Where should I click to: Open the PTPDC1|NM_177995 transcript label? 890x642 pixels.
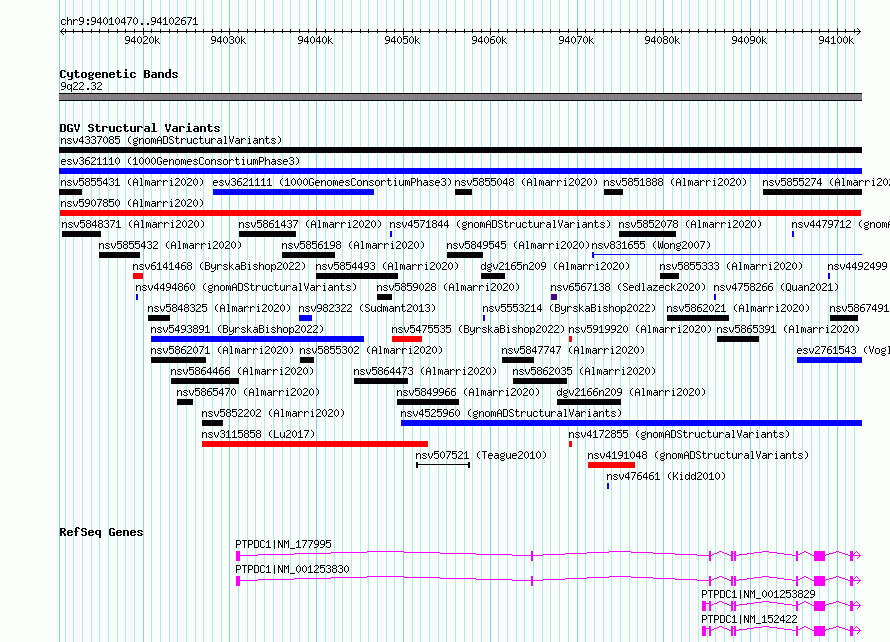point(283,544)
